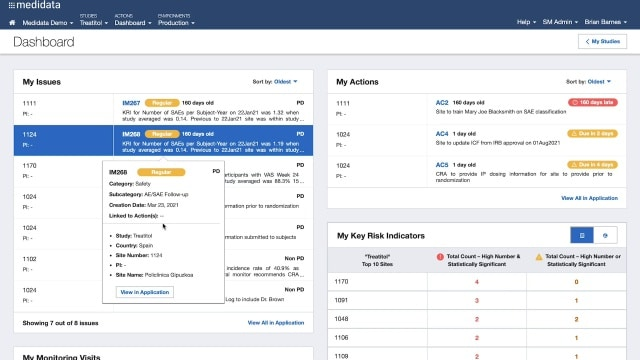The image size is (640, 360).
Task: Click the red count 4 for site 1170
Action: point(477,282)
